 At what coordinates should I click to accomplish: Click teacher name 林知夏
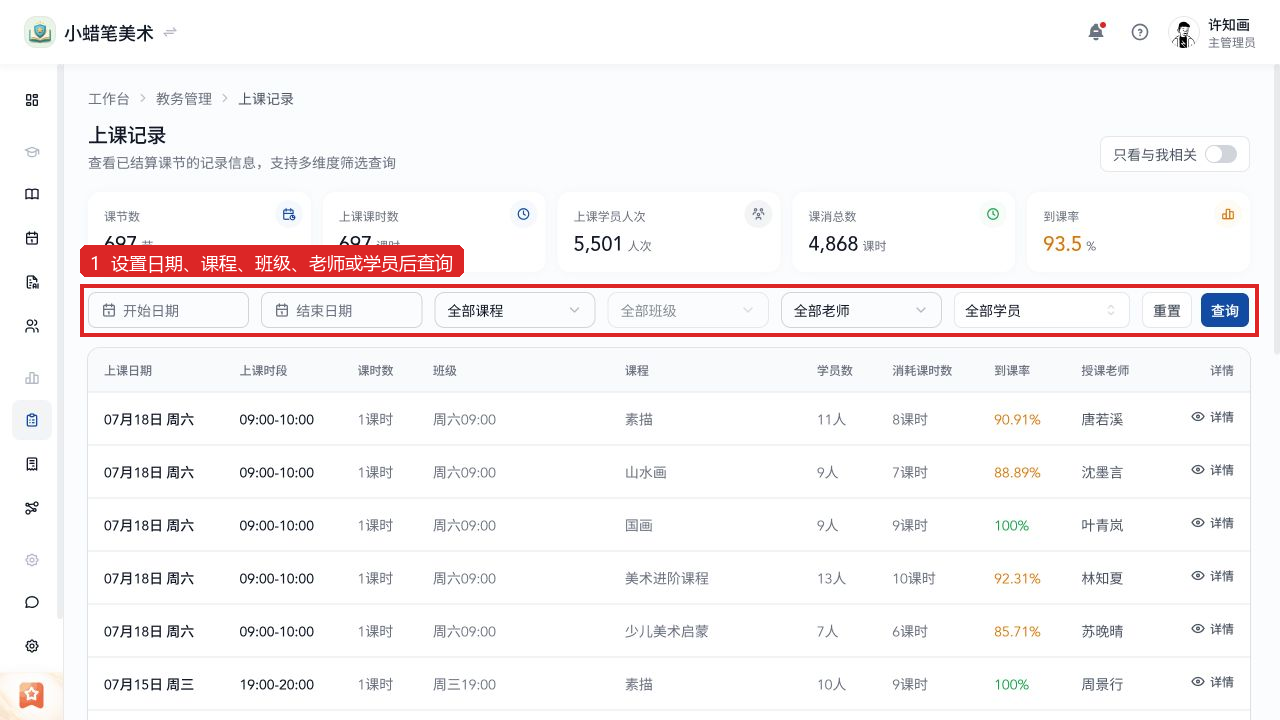click(1102, 579)
